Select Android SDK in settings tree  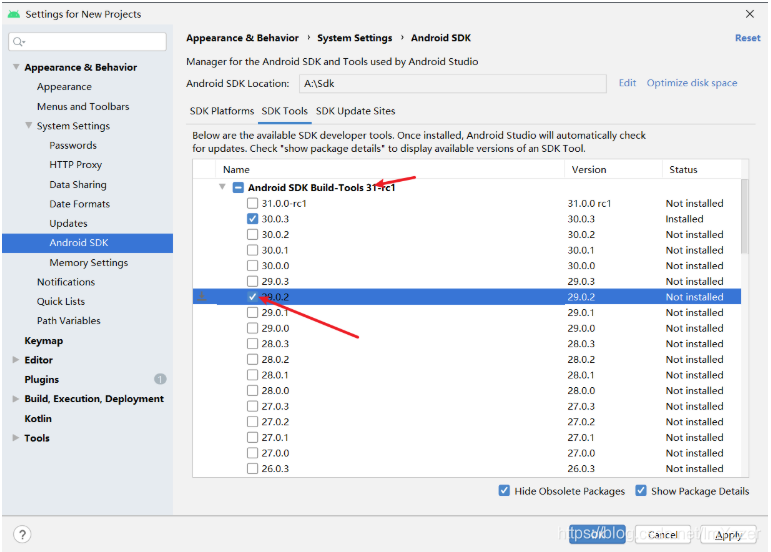pyautogui.click(x=88, y=243)
